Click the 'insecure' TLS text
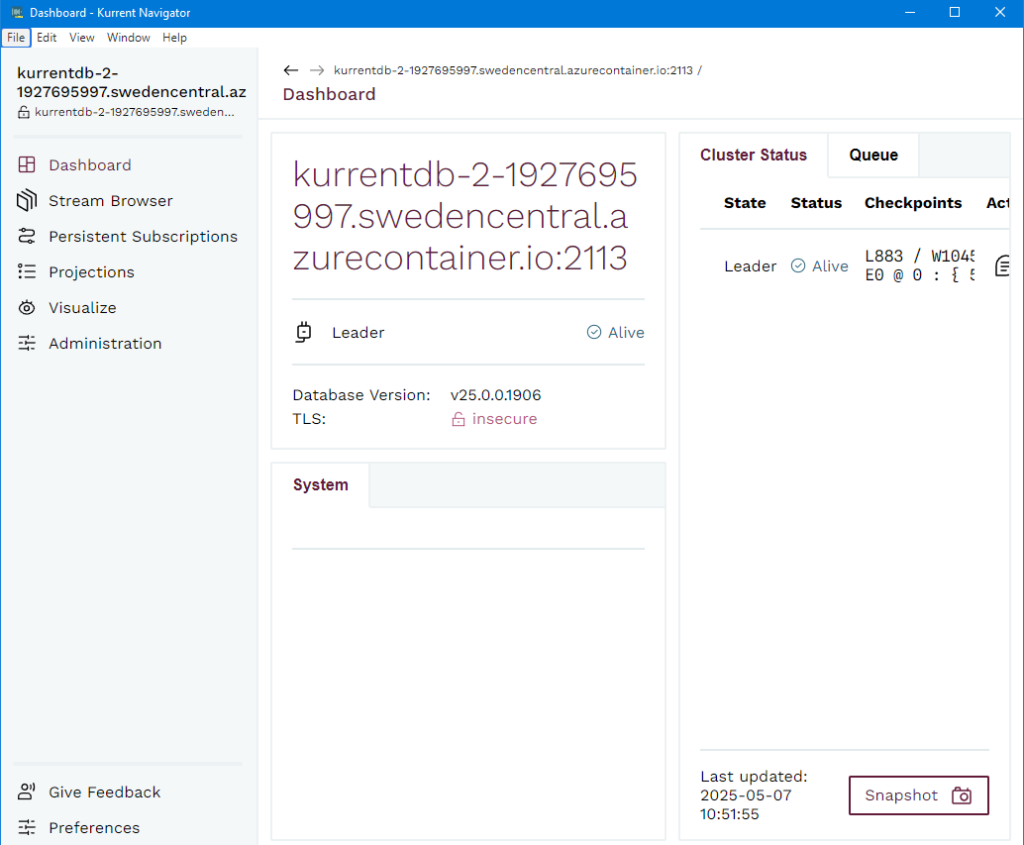The width and height of the screenshot is (1024, 845). click(505, 419)
